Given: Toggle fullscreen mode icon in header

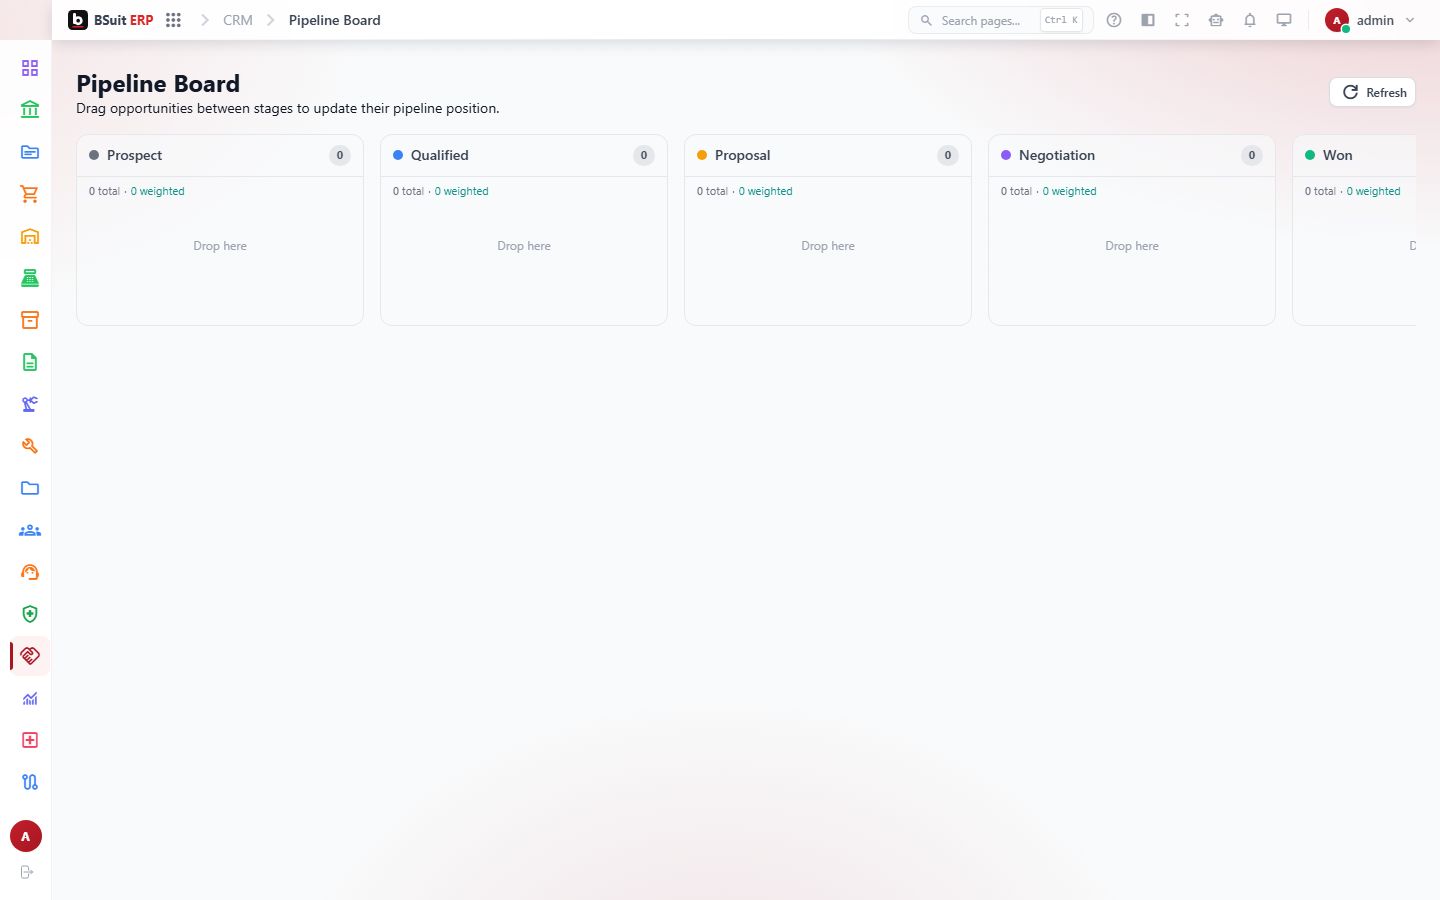Looking at the screenshot, I should pyautogui.click(x=1182, y=20).
